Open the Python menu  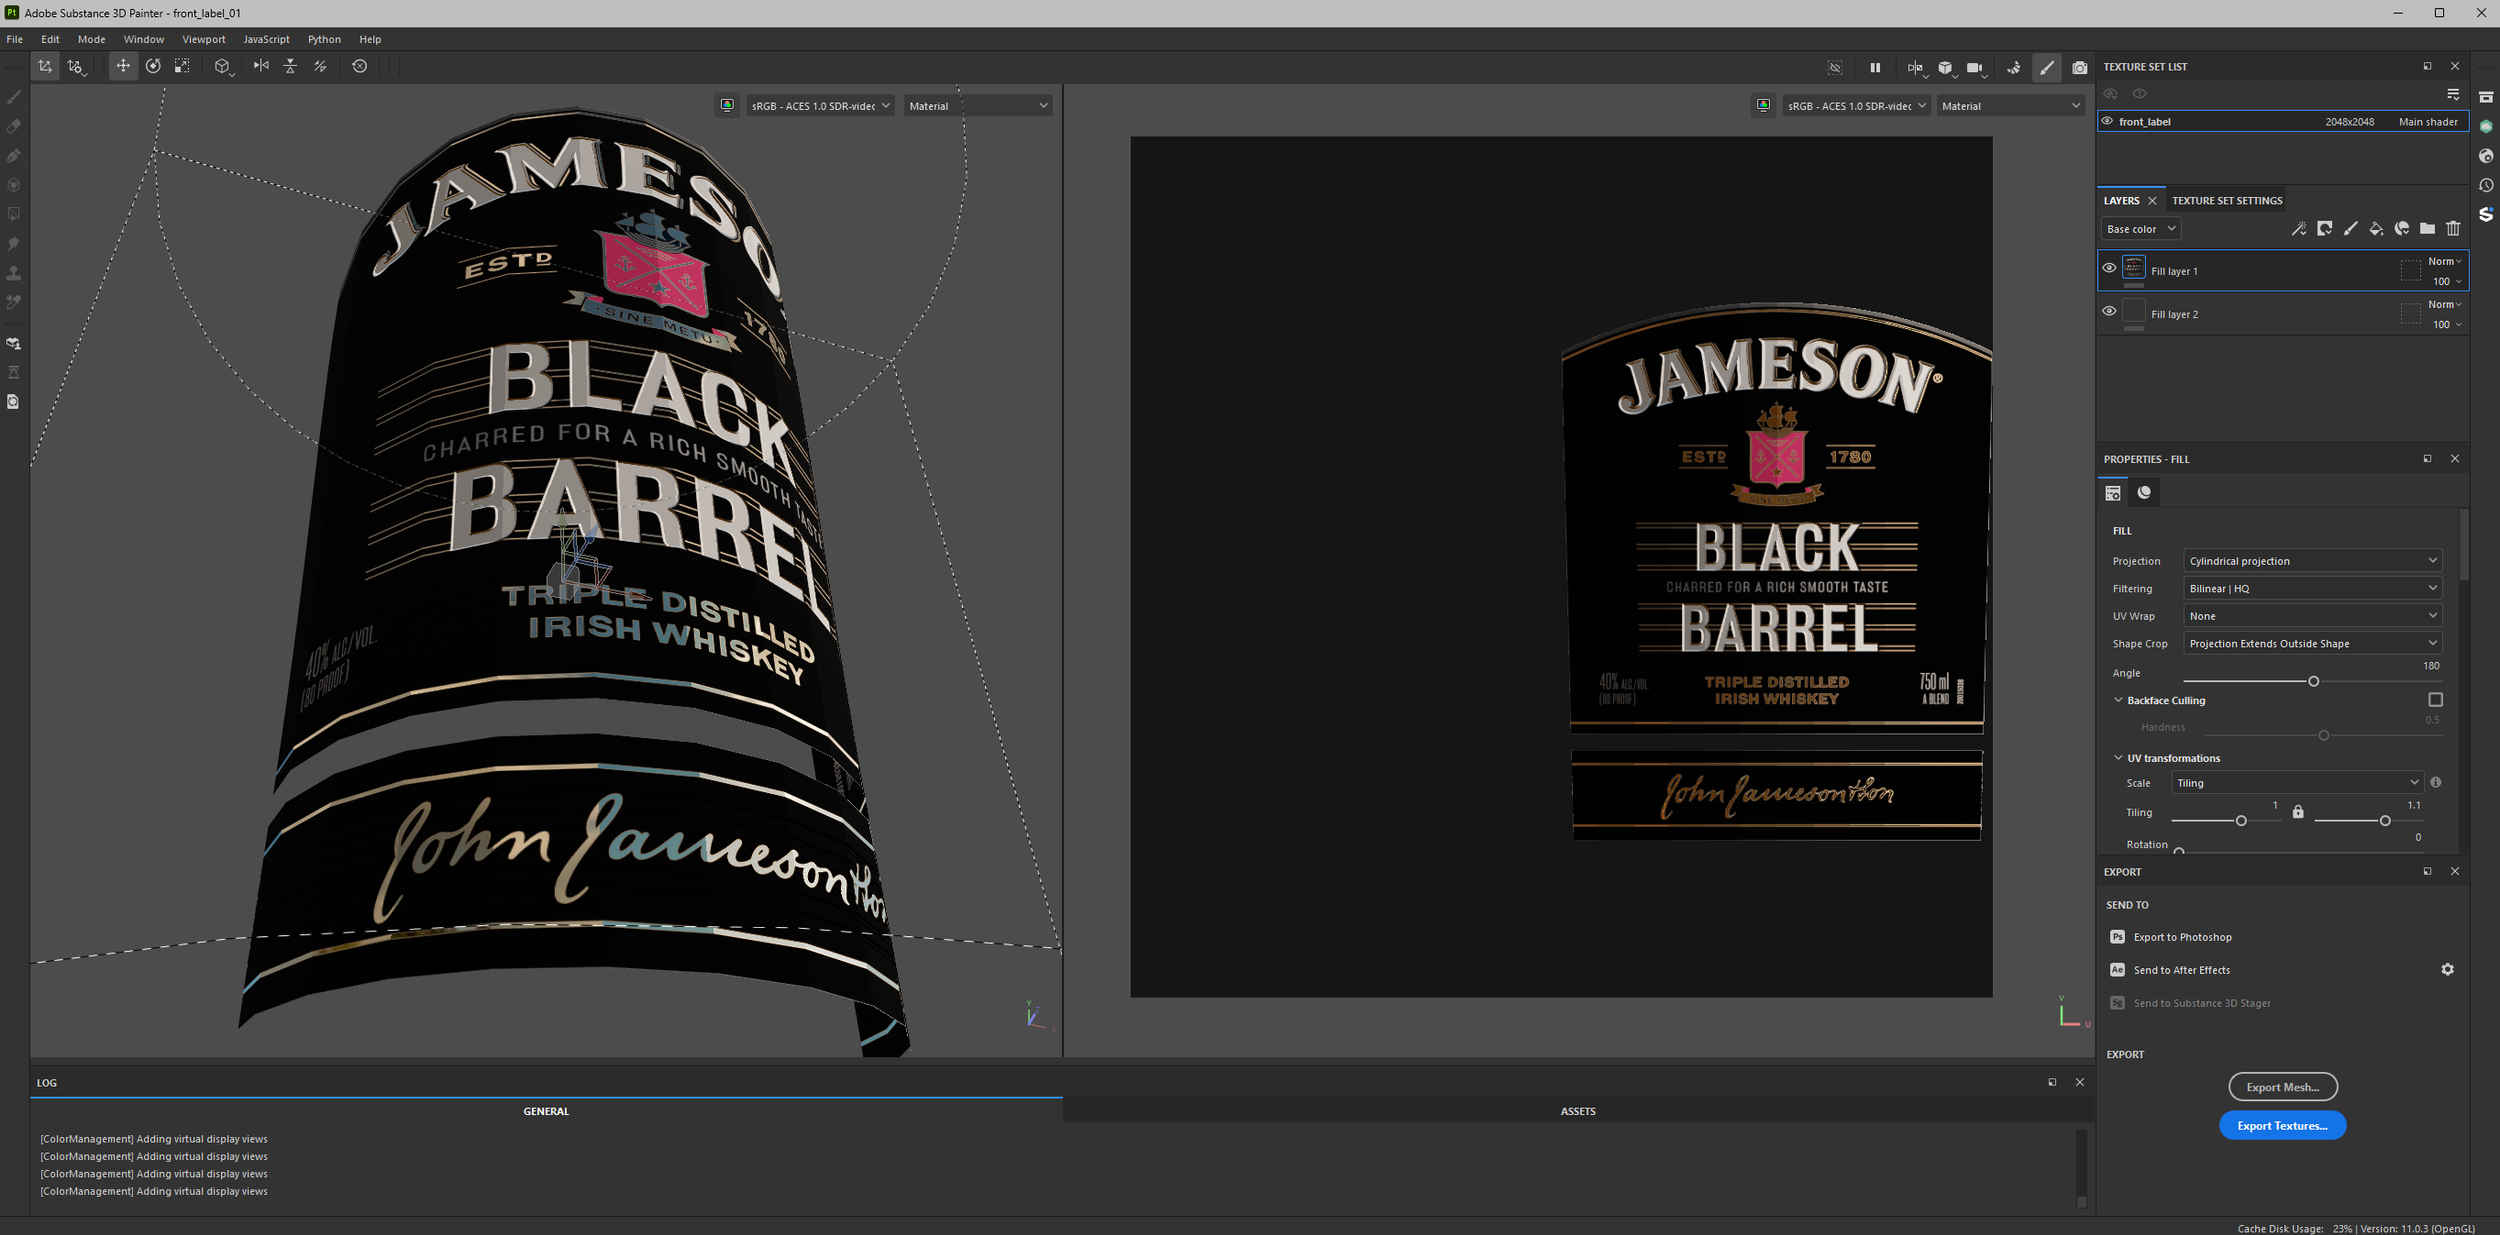[x=324, y=39]
